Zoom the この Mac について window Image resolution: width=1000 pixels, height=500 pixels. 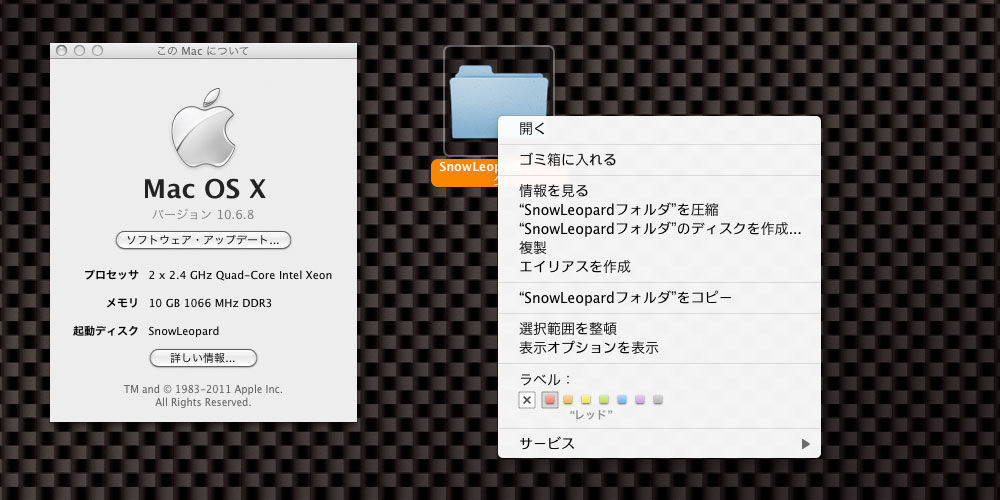coord(97,50)
